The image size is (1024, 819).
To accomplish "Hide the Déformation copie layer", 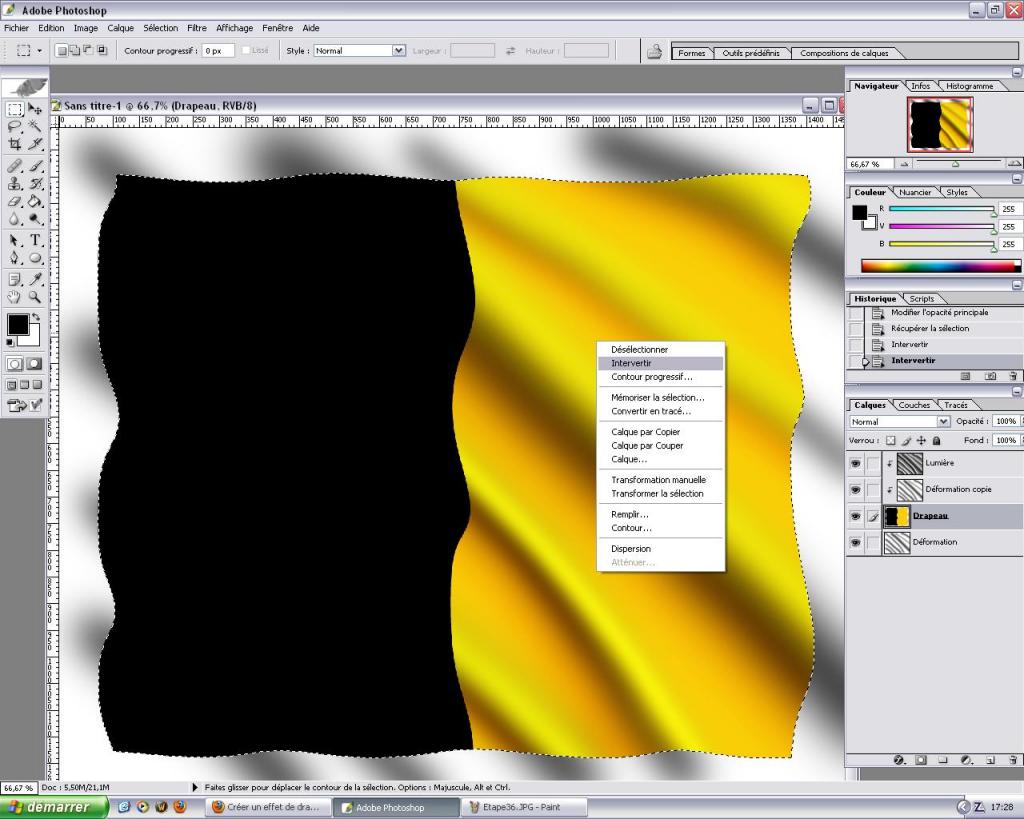I will click(x=856, y=489).
